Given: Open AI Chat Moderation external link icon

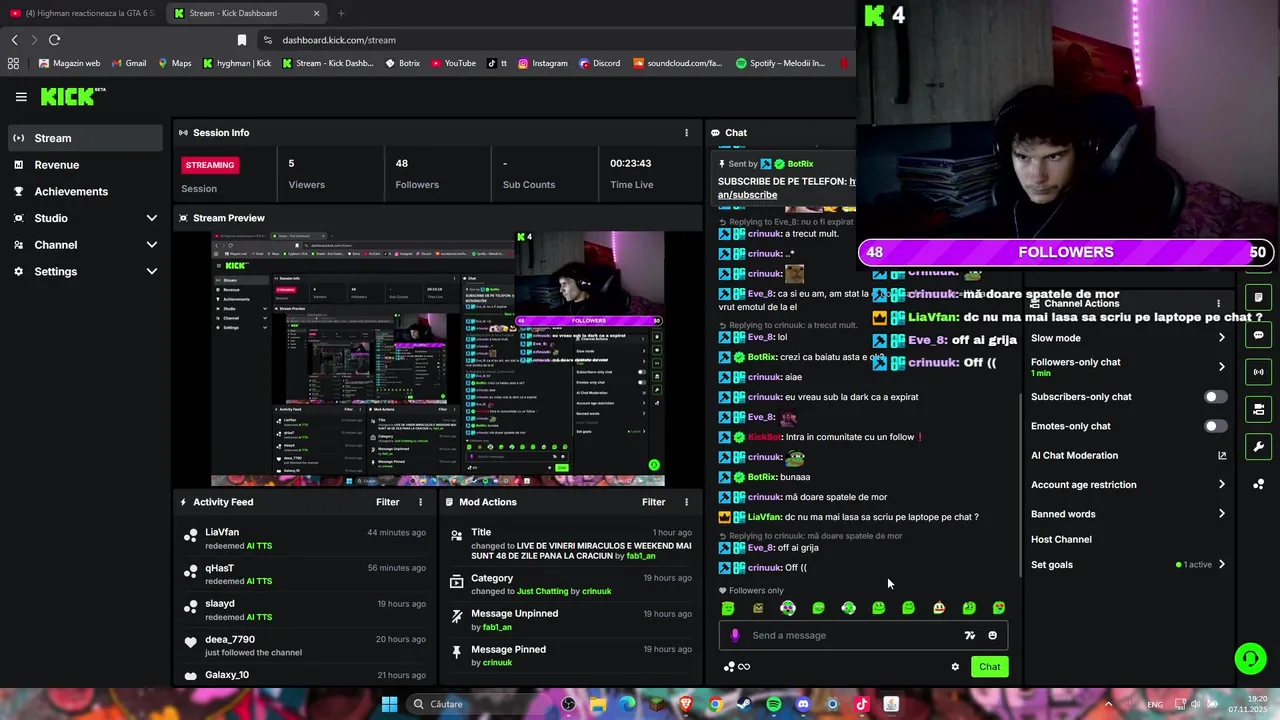Looking at the screenshot, I should (x=1221, y=455).
